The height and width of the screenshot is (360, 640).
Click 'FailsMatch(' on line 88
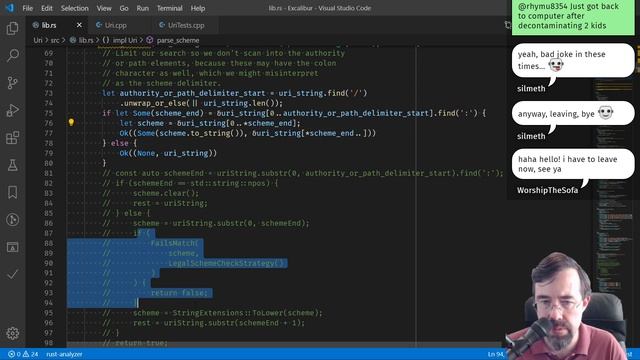[175, 243]
